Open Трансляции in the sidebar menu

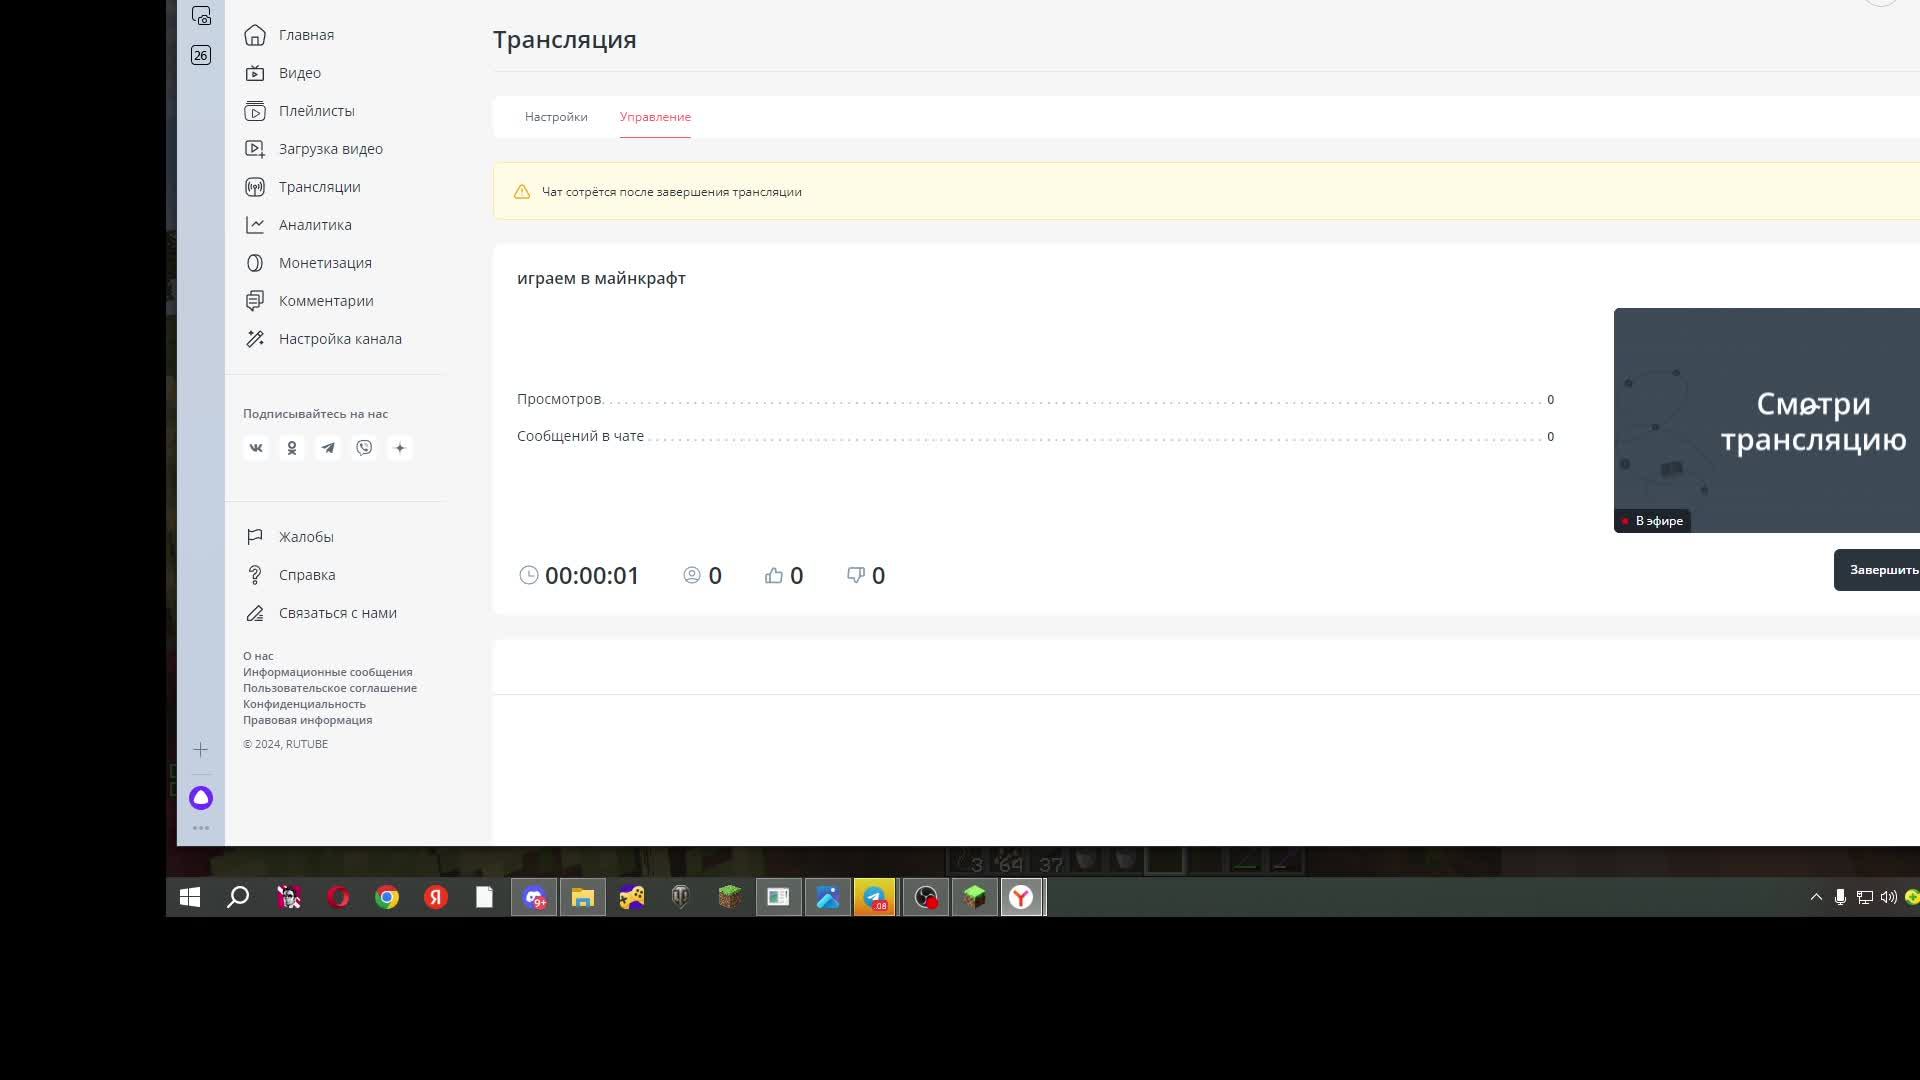coord(319,187)
